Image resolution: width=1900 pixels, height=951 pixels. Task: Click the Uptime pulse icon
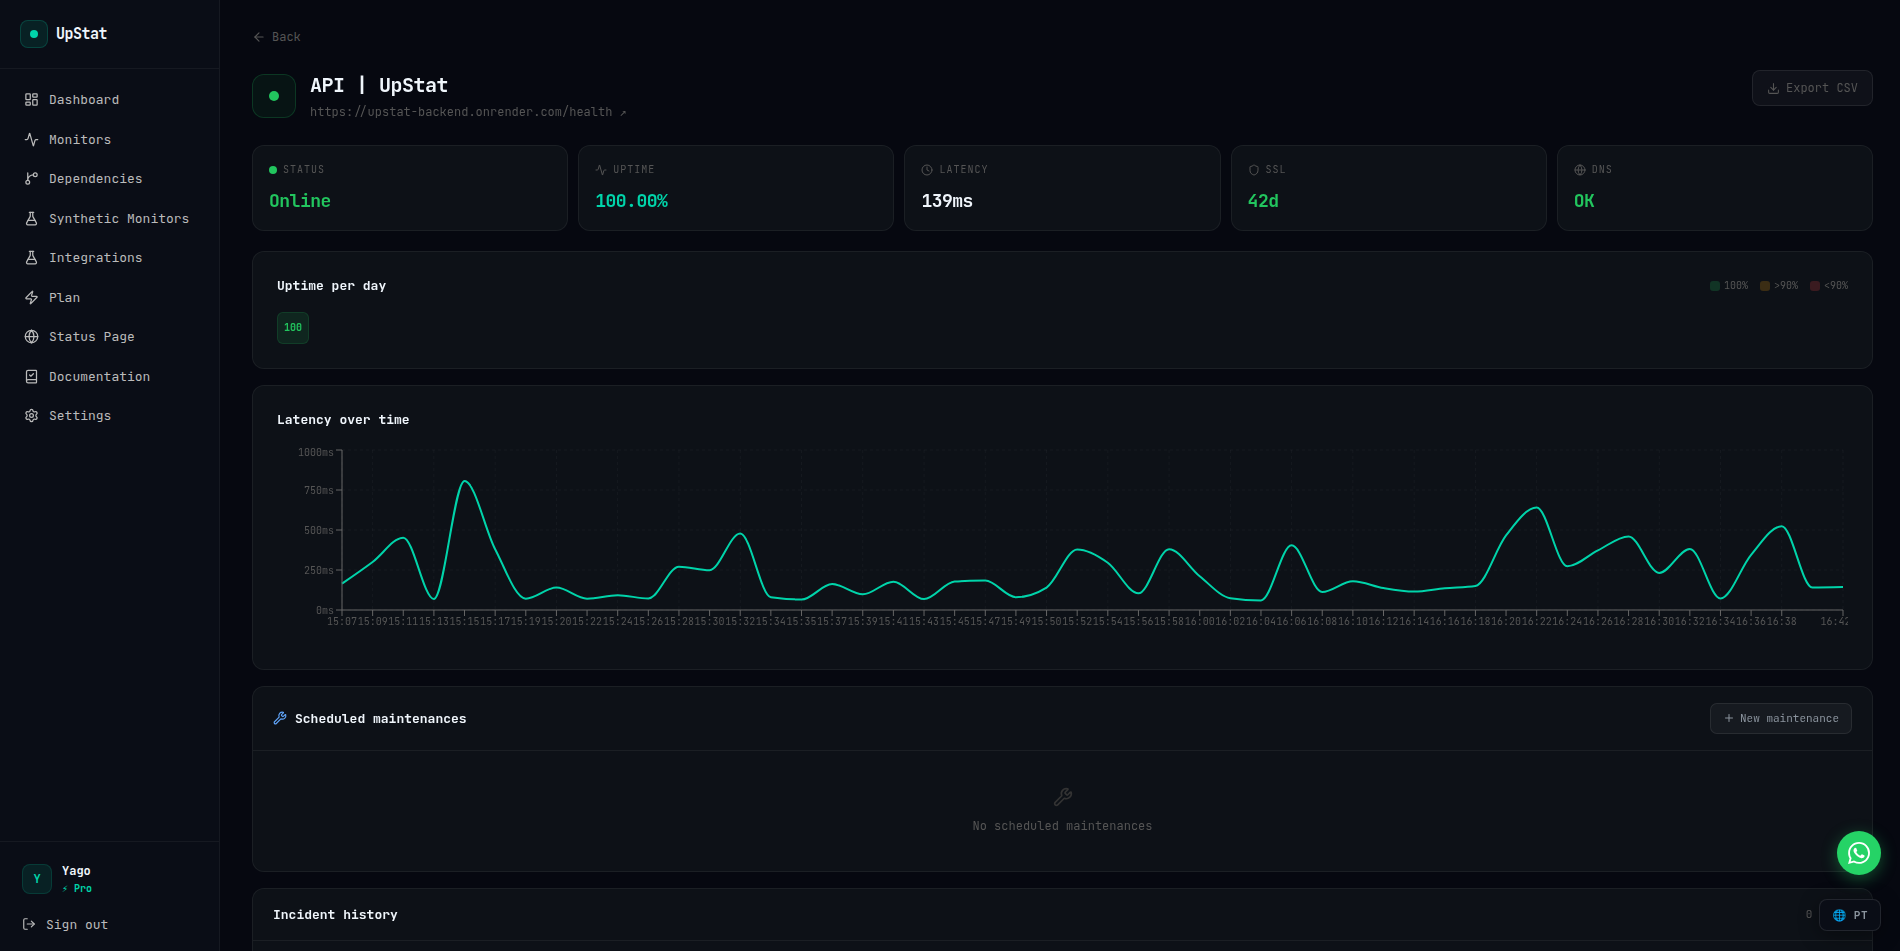(601, 170)
